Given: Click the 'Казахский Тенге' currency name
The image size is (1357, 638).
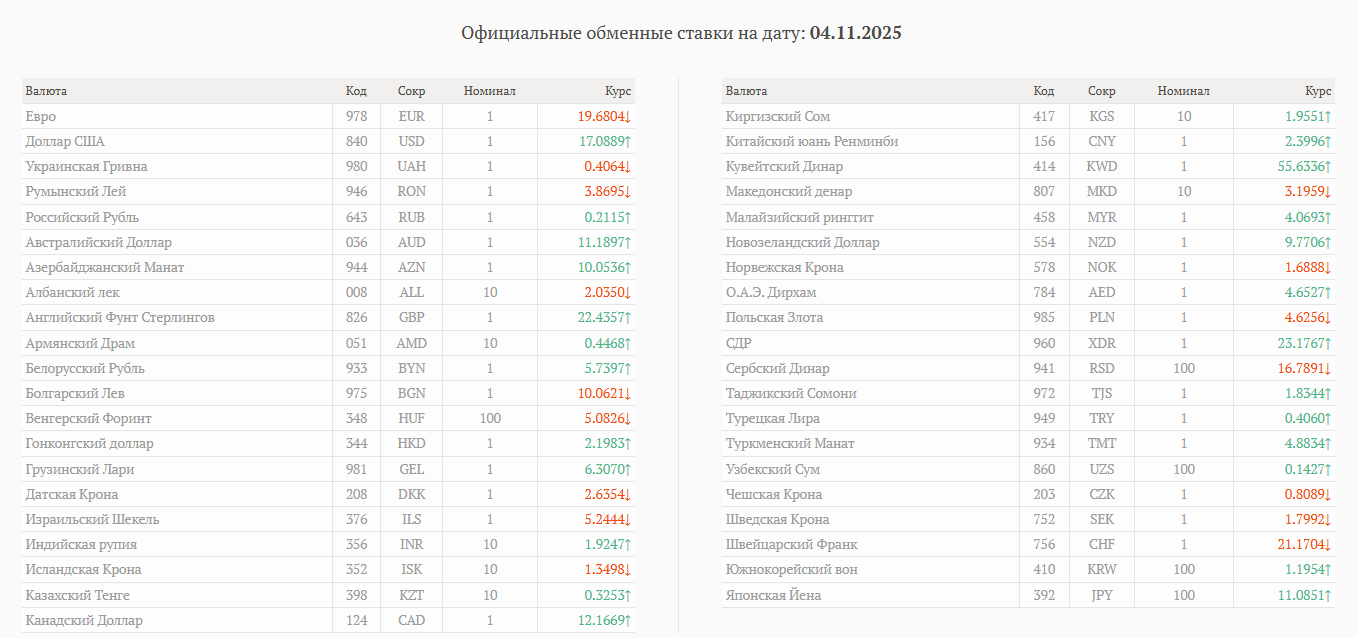Looking at the screenshot, I should [77, 596].
